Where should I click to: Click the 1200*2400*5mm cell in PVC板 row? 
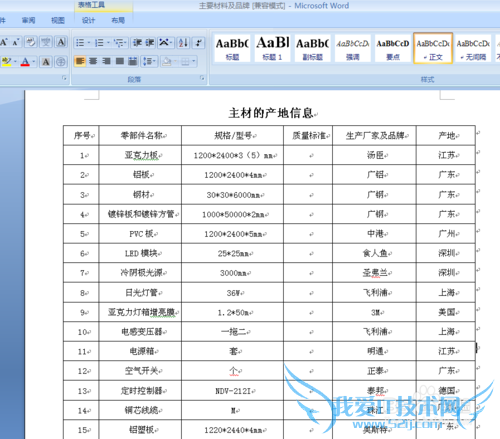233,234
